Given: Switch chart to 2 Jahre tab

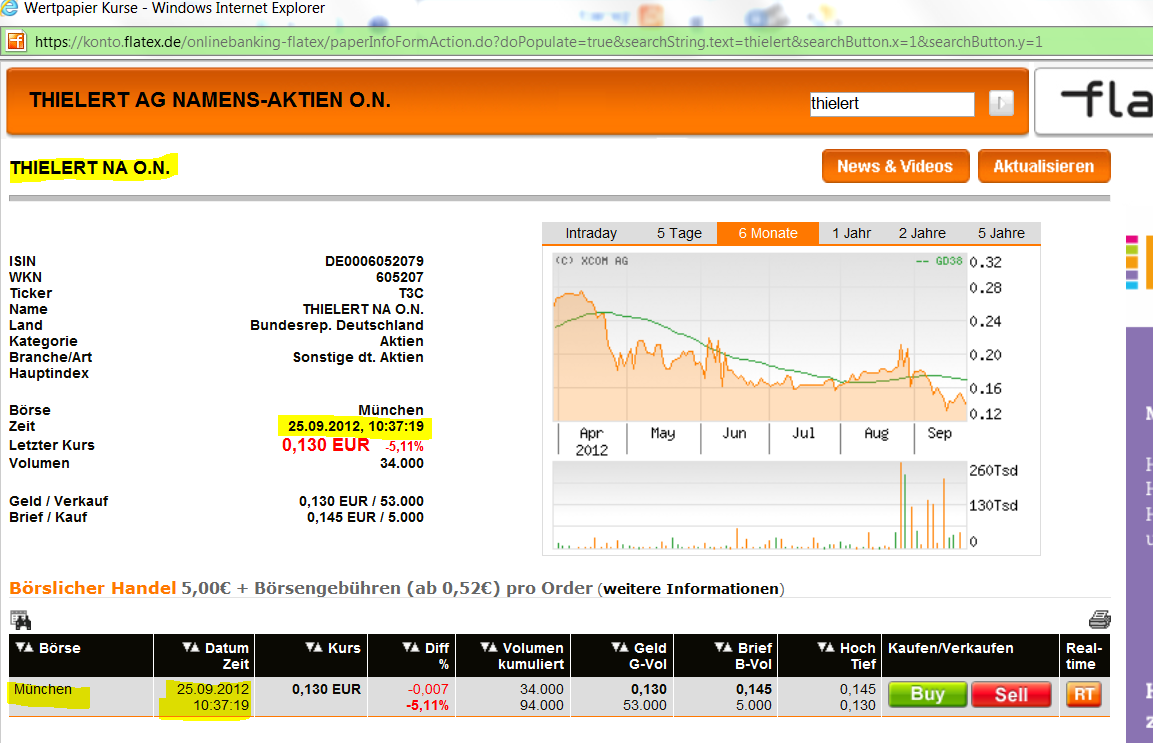Looking at the screenshot, I should [x=922, y=233].
